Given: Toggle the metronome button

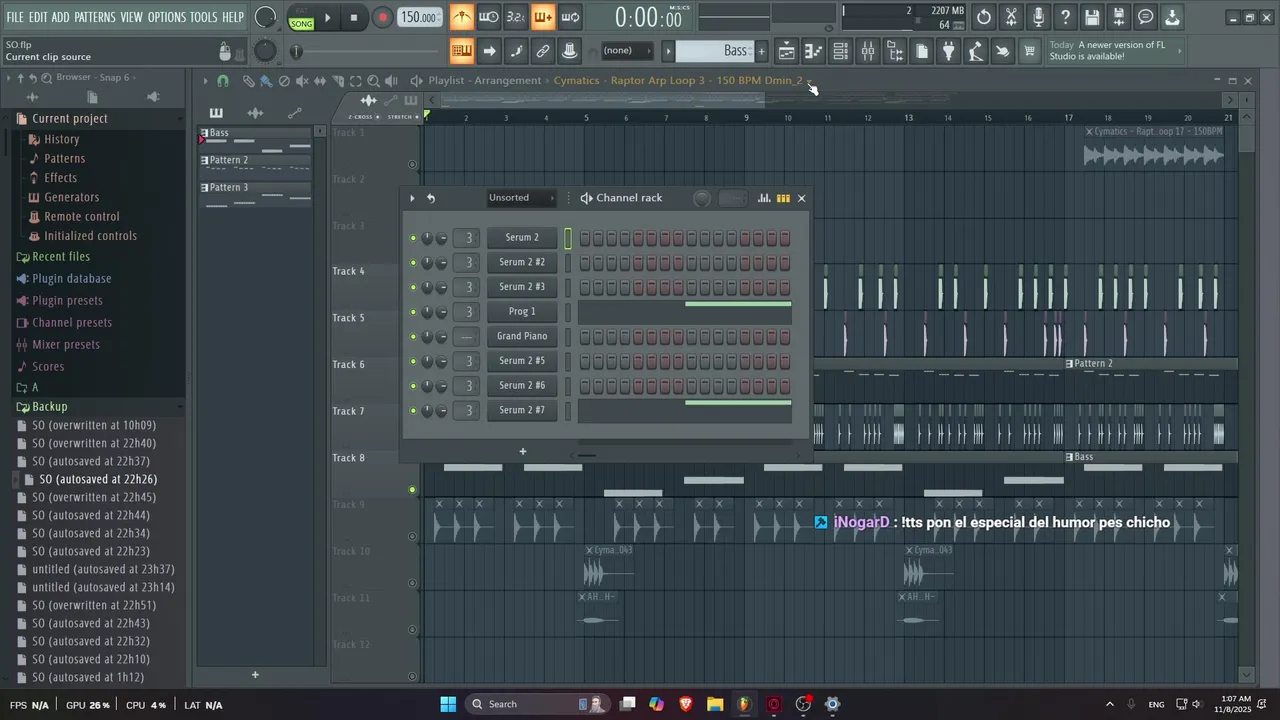Looking at the screenshot, I should (x=462, y=17).
